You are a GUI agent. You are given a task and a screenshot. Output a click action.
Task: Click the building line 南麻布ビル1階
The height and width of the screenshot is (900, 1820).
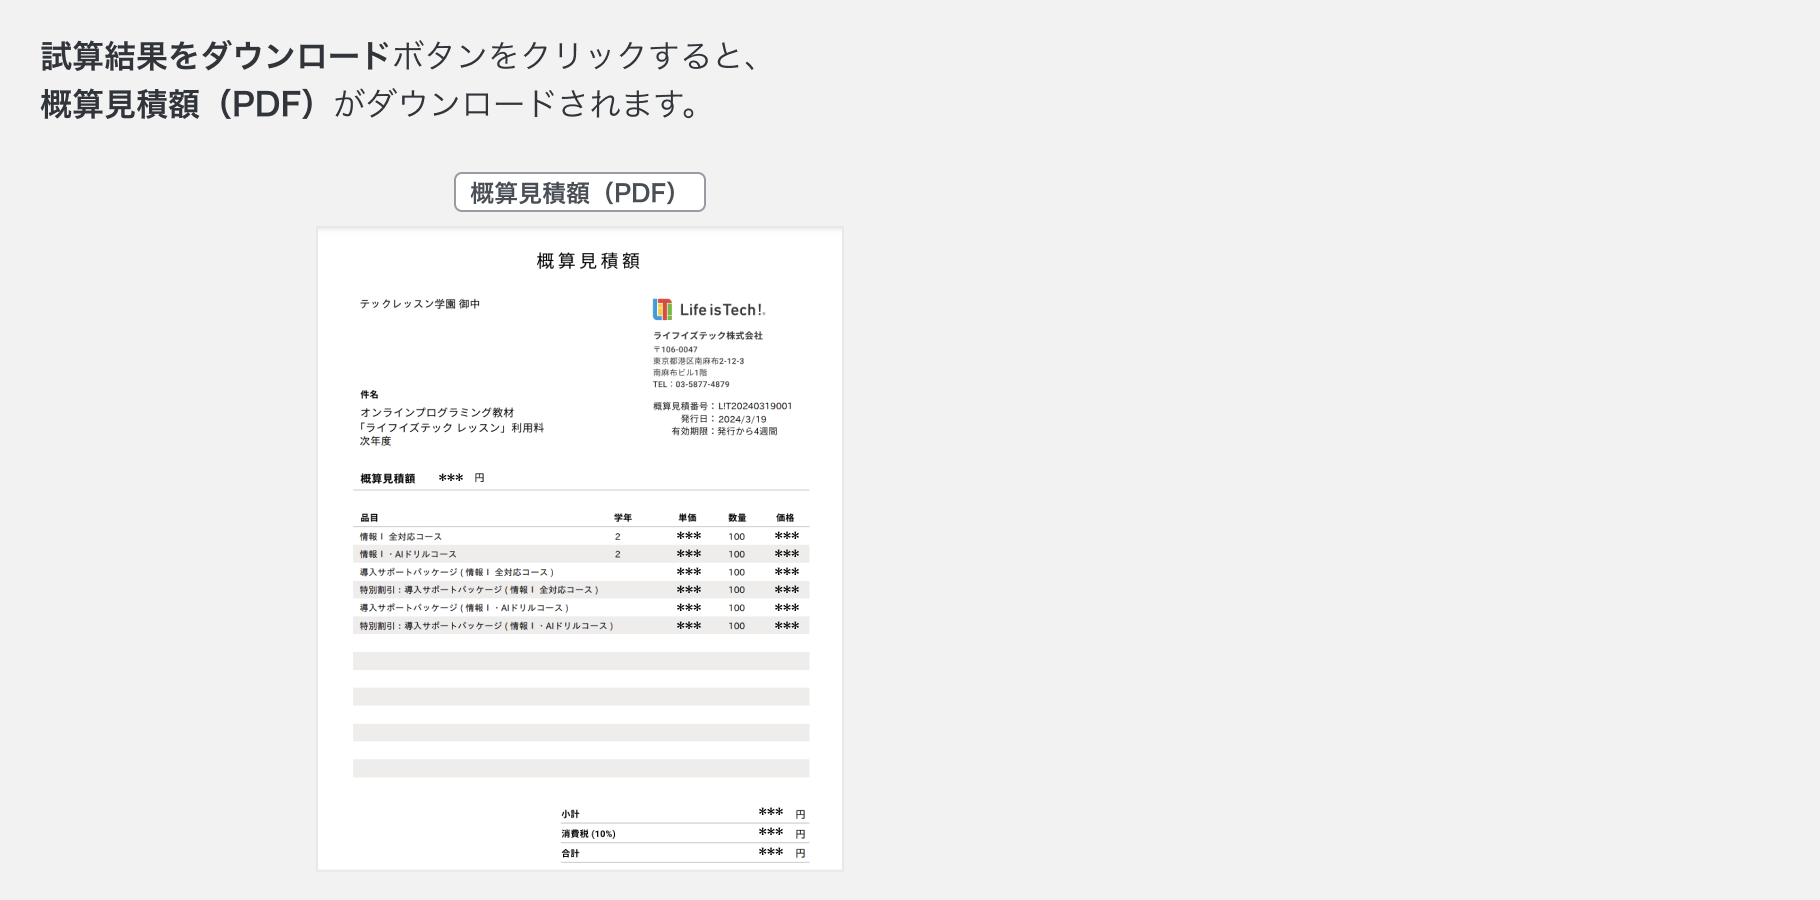pos(680,372)
